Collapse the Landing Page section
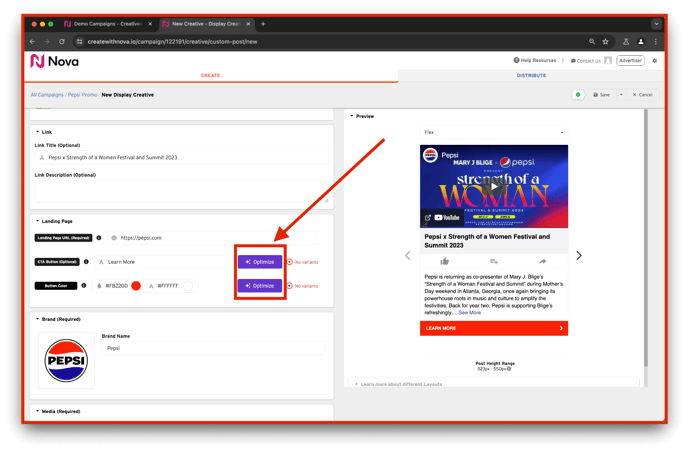The width and height of the screenshot is (688, 452). click(38, 221)
